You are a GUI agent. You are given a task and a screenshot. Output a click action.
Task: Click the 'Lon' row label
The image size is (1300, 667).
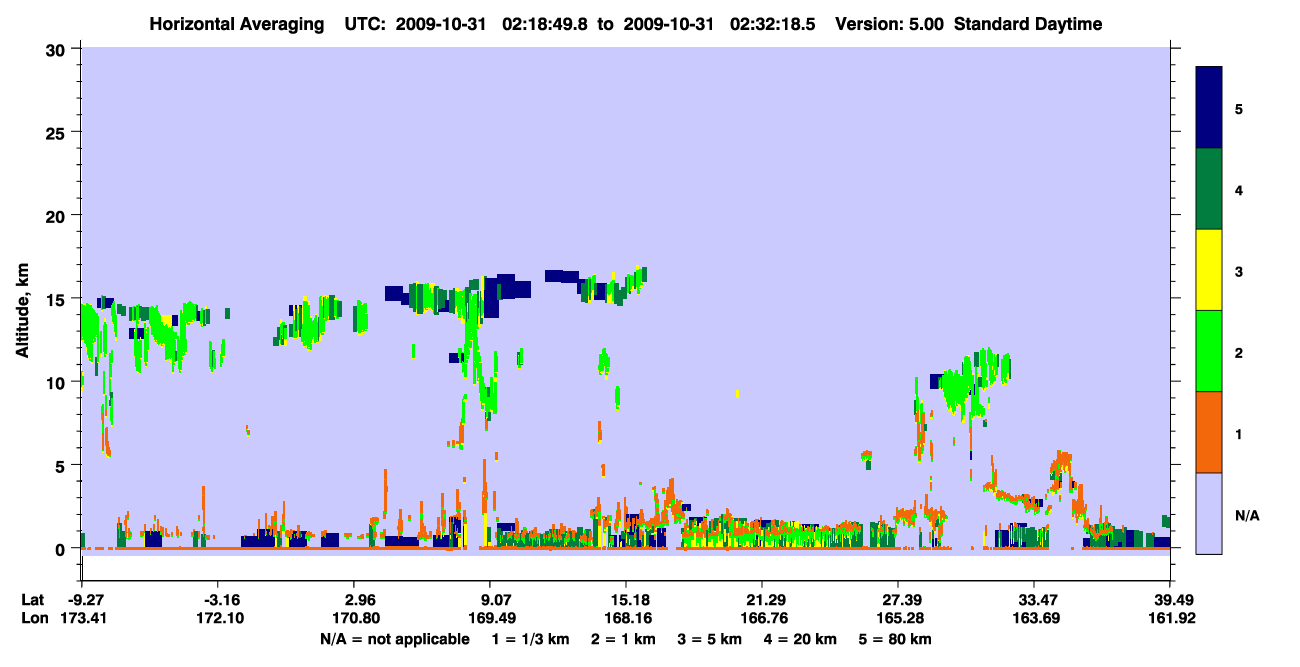click(x=34, y=619)
